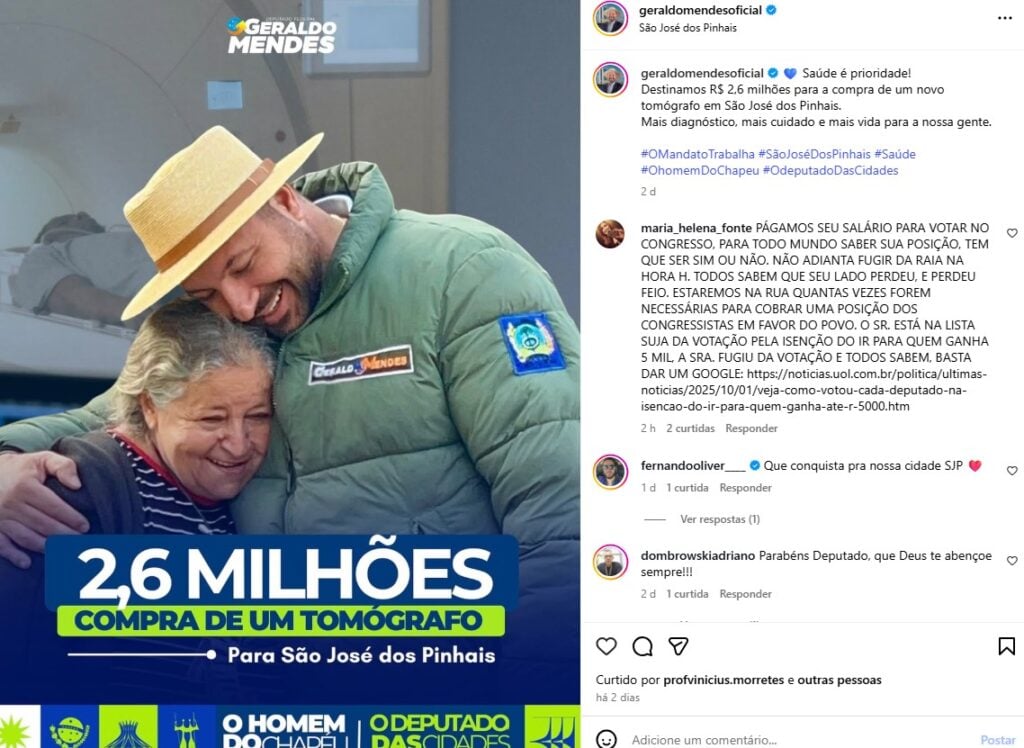Open São José dos Pinhais location link
The image size is (1024, 748).
click(687, 27)
